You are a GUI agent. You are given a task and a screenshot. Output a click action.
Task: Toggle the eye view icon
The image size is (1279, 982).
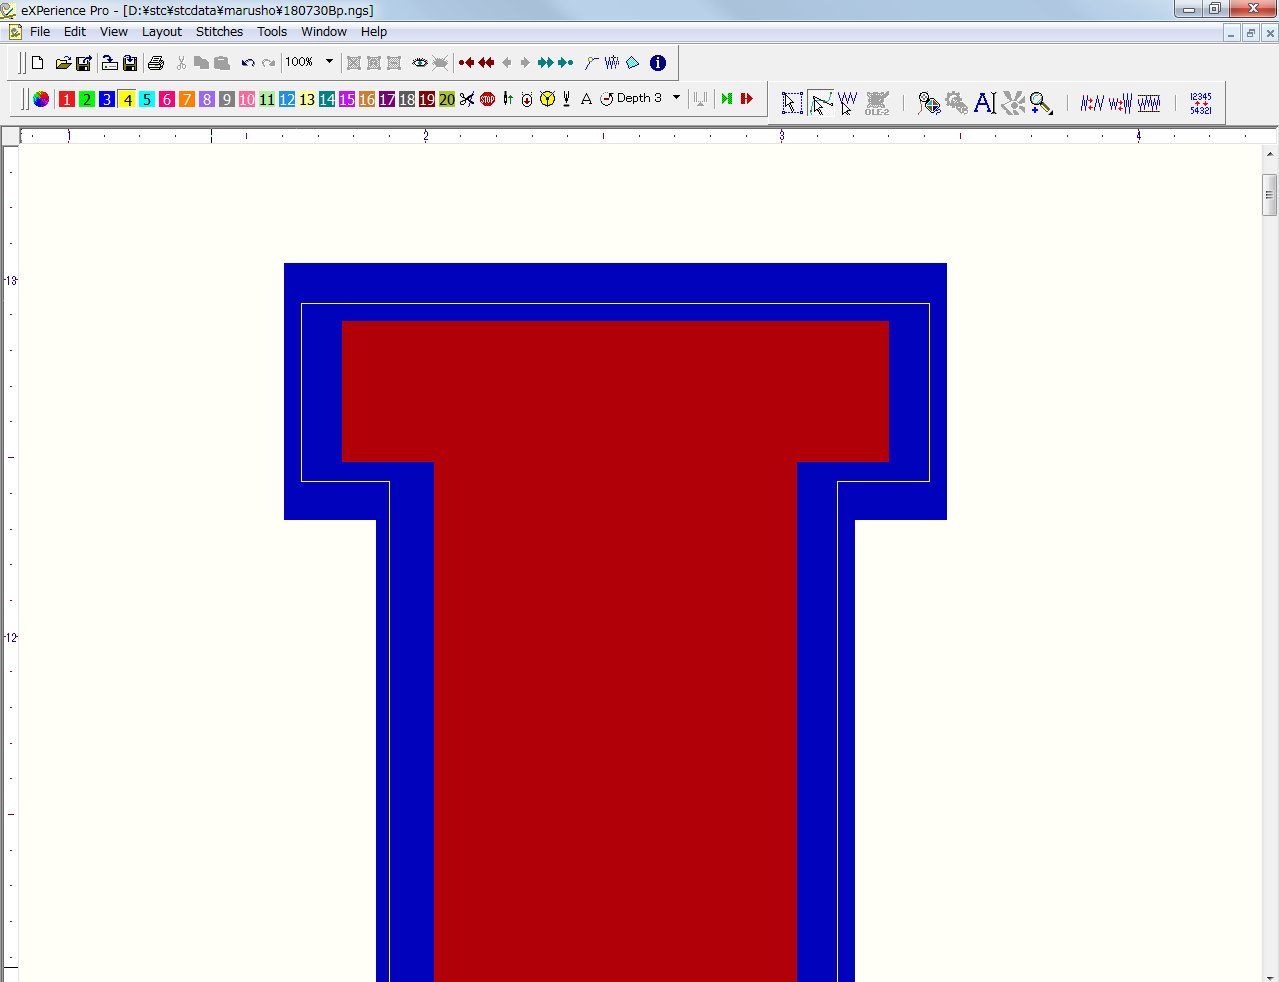click(x=420, y=63)
